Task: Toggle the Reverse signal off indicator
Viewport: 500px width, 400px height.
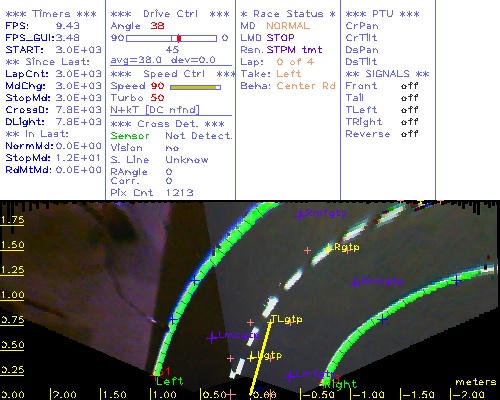Action: click(409, 134)
